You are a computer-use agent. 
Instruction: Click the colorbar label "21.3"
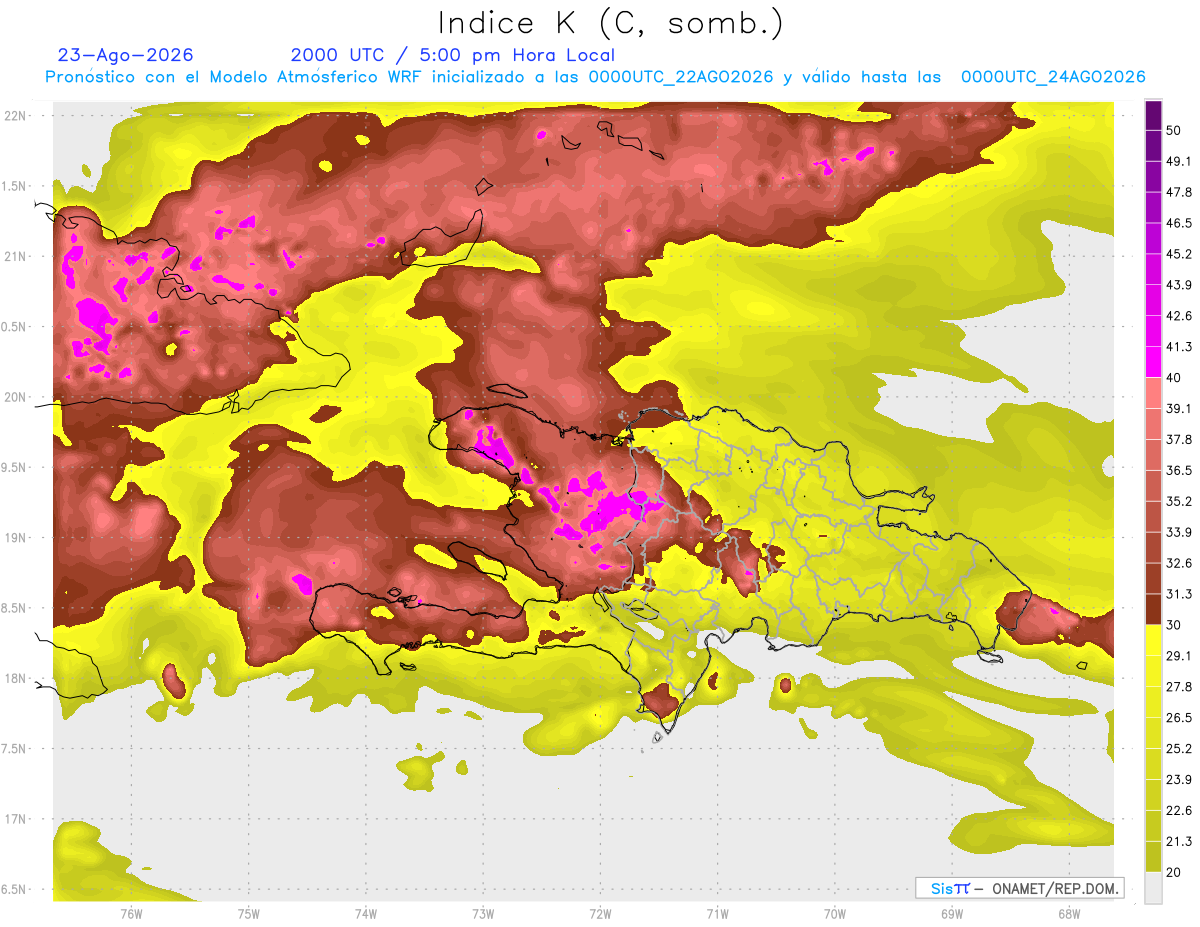tap(1180, 842)
